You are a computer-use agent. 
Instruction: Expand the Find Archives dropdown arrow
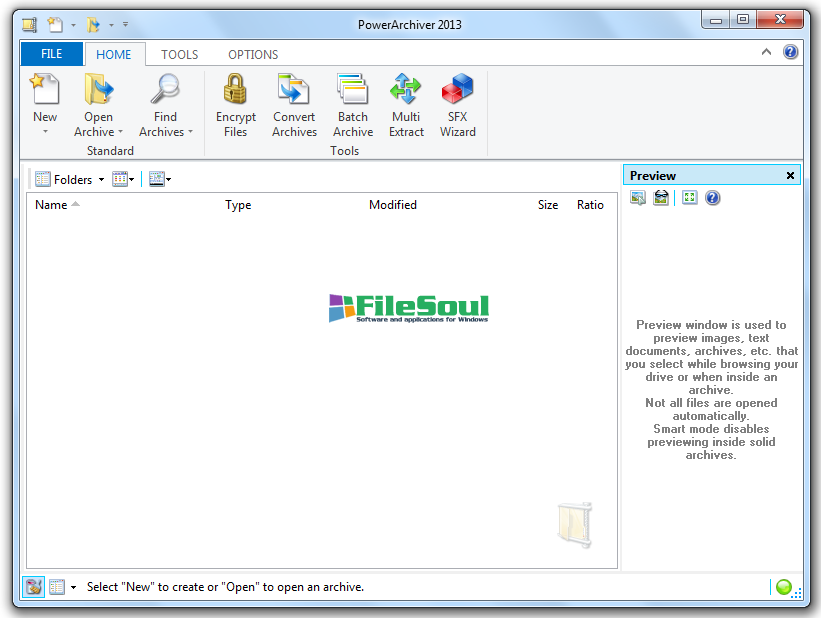(191, 131)
